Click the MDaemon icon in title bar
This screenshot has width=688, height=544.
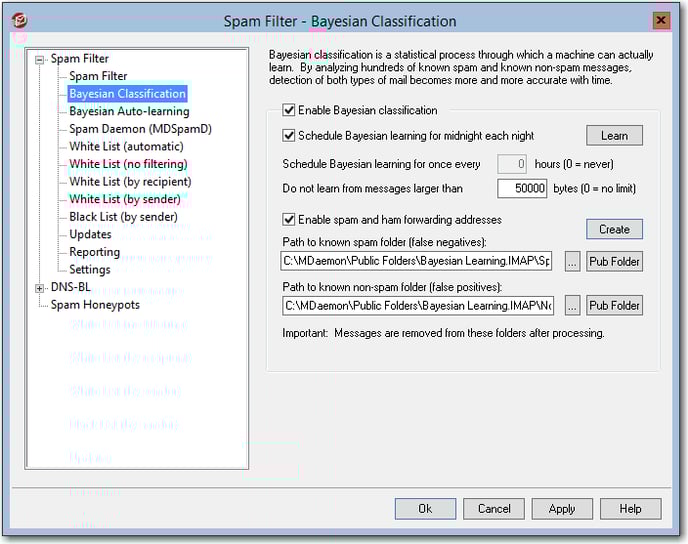point(19,20)
